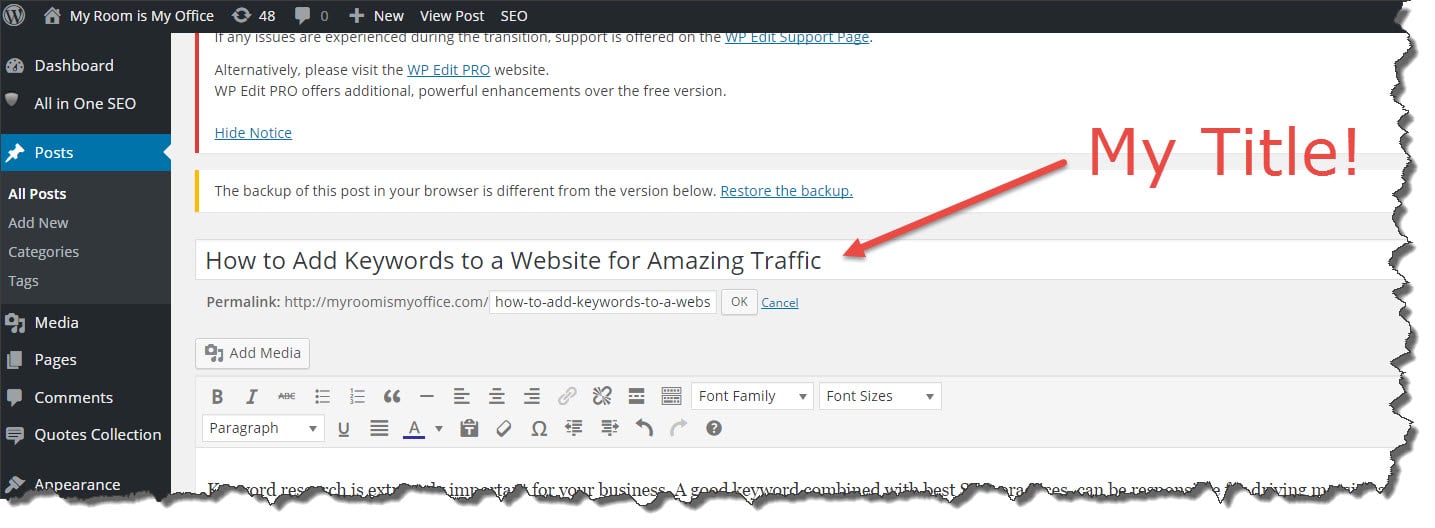Viewport: 1435px width, 528px height.
Task: Click the remove link icon
Action: point(602,396)
